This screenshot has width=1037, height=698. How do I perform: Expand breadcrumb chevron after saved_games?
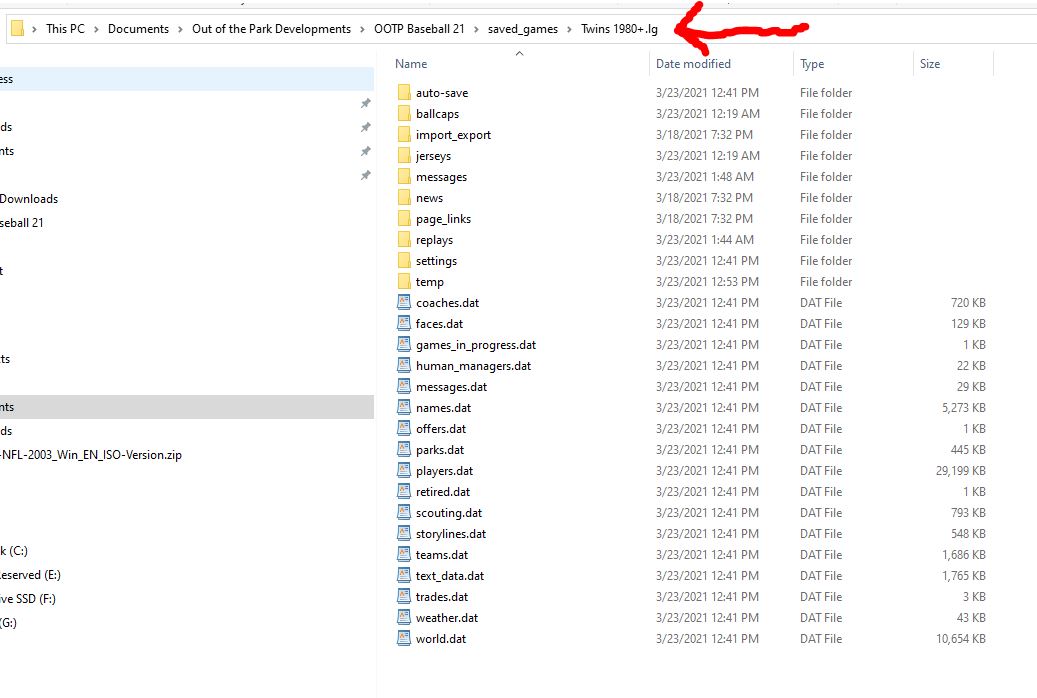click(569, 29)
